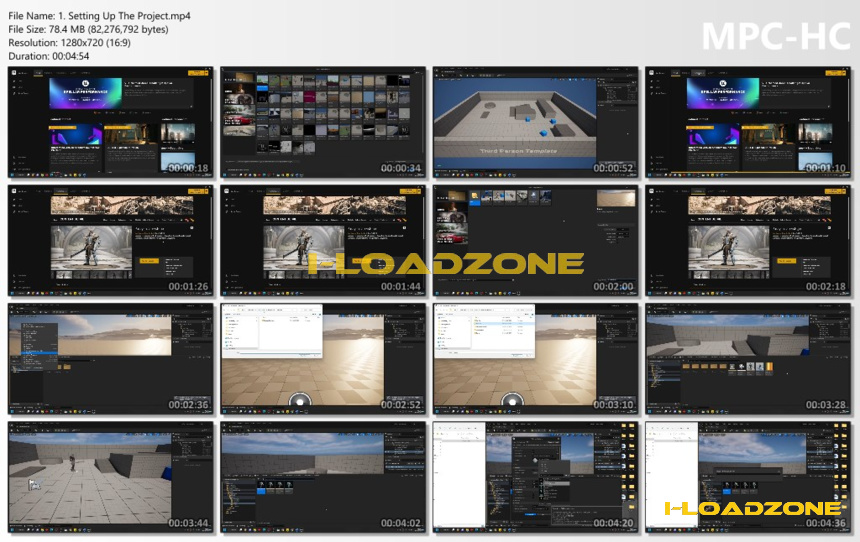Screen dimensions: 860x542
Task: Pick the frame stamped 00:02:52
Action: pos(323,359)
